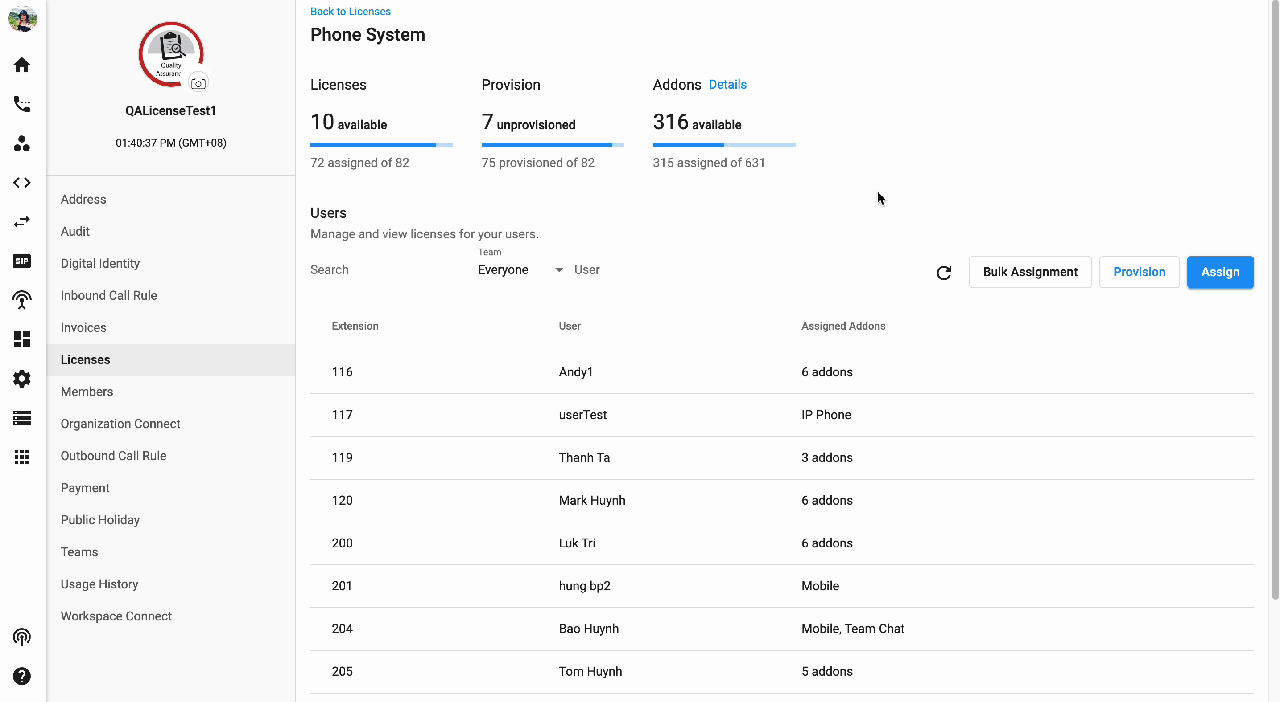Open the SIP icon in left rail
The image size is (1280, 702).
click(x=21, y=261)
